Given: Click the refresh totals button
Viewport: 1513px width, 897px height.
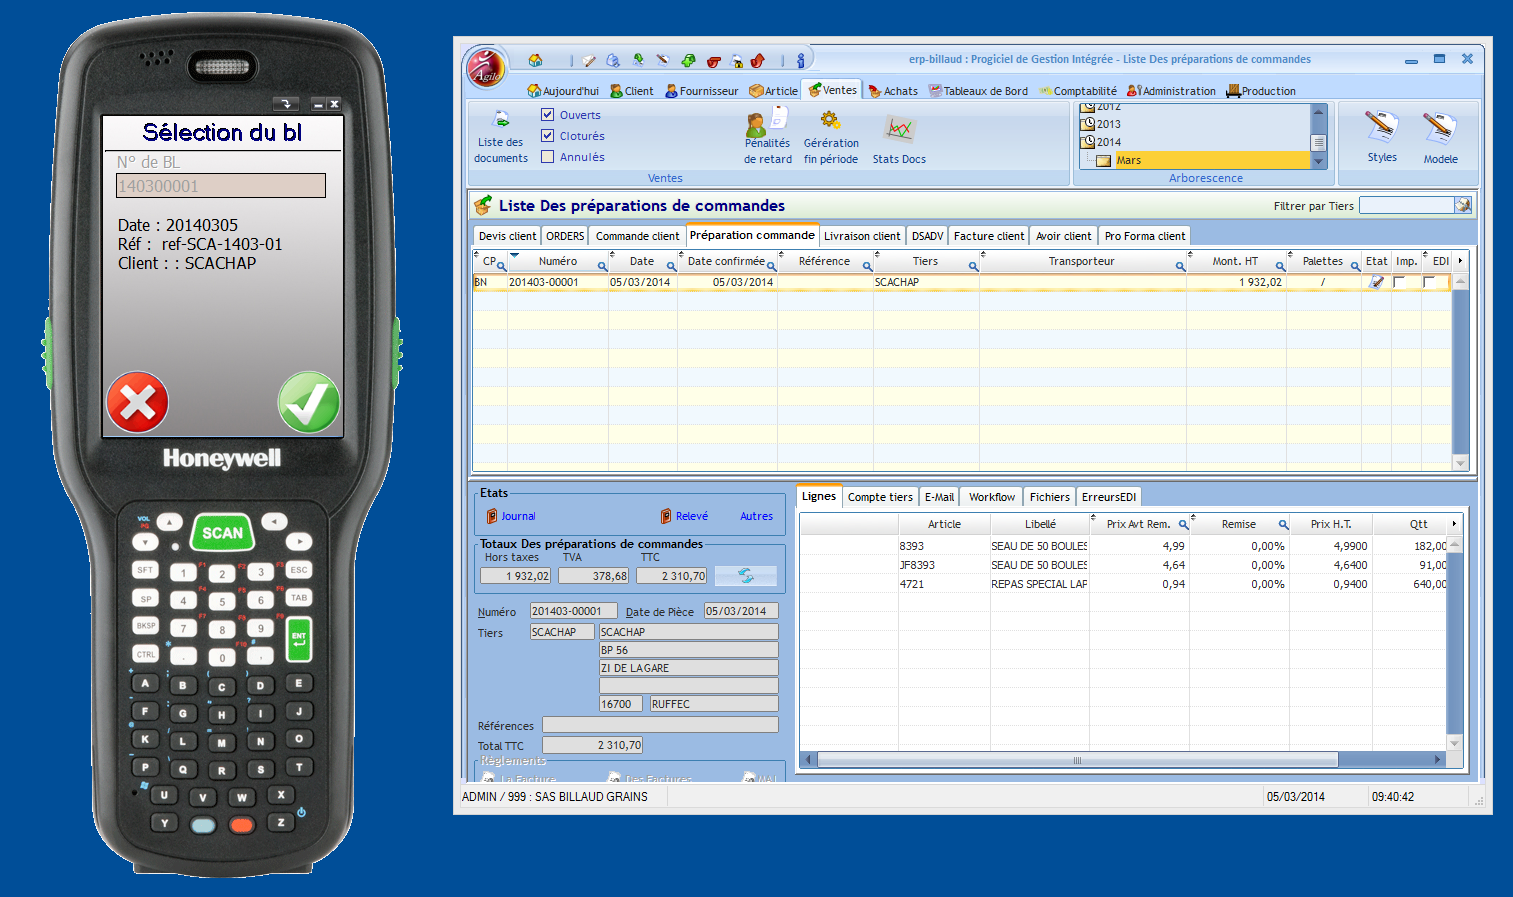Looking at the screenshot, I should pyautogui.click(x=746, y=576).
